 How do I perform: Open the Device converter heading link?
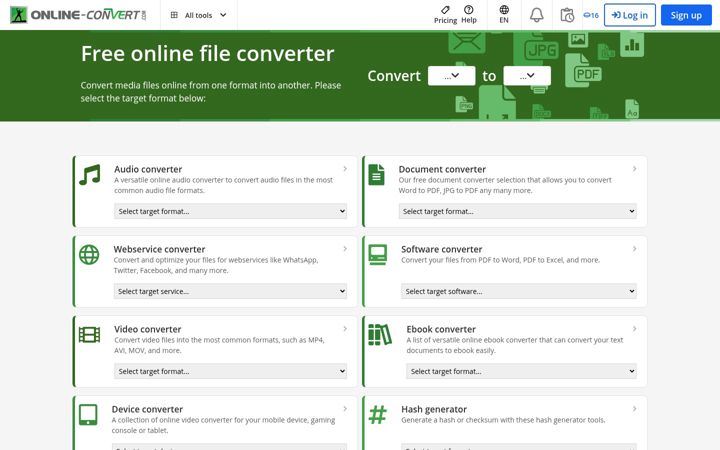pos(147,409)
